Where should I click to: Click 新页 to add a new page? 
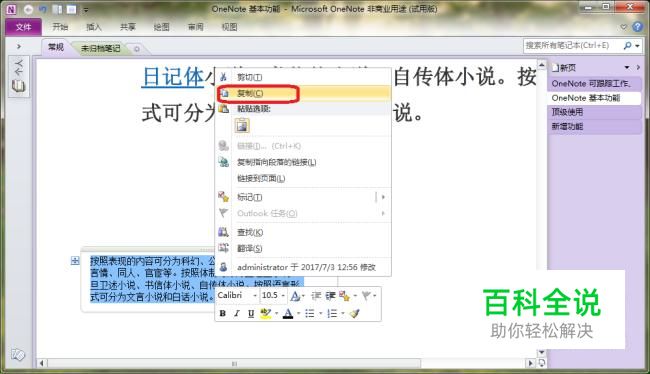tap(564, 68)
